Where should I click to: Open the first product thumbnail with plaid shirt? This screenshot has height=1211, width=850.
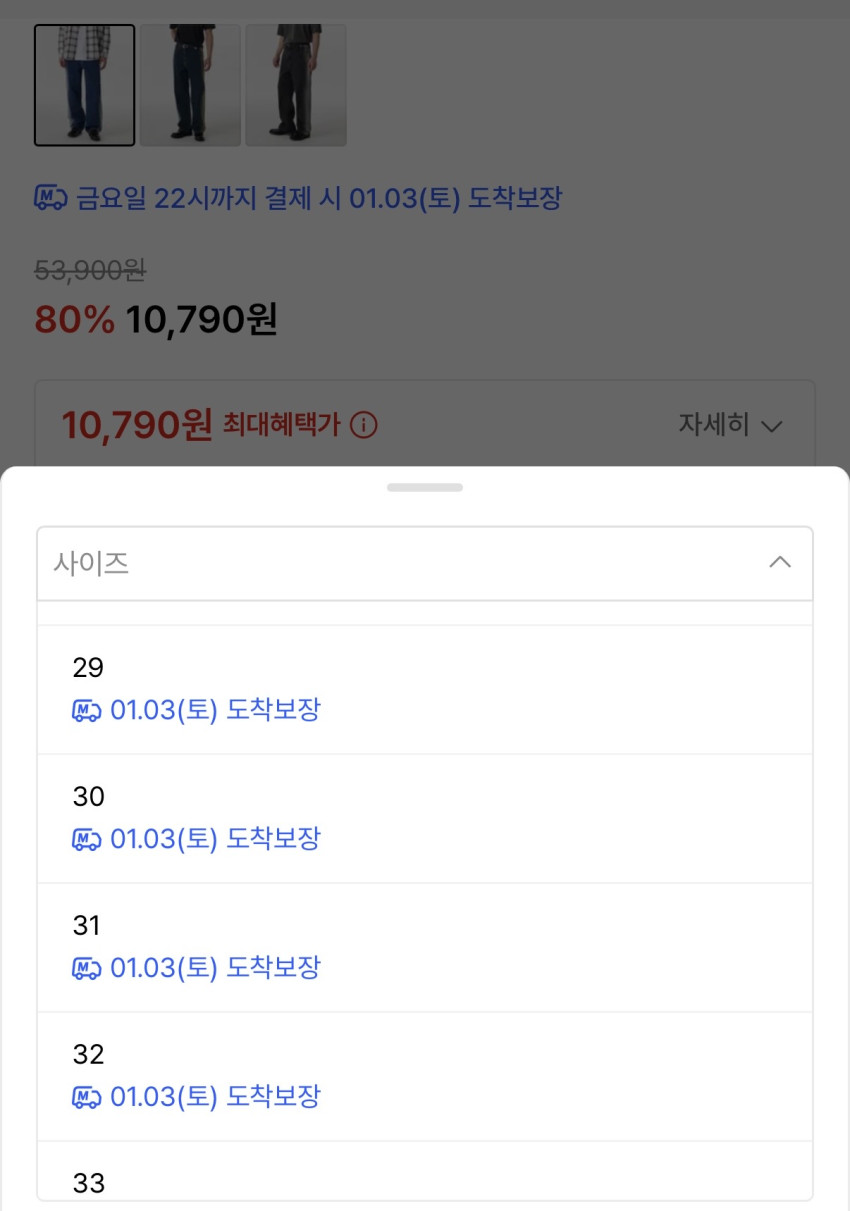tap(85, 85)
